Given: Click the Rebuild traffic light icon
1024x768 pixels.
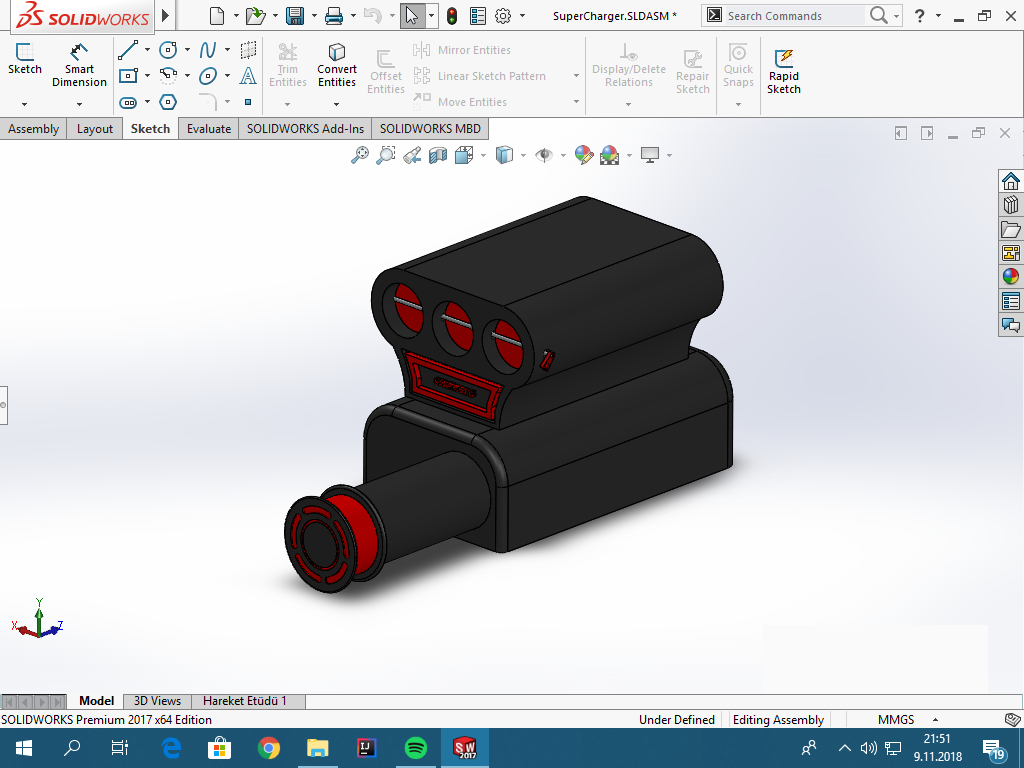Looking at the screenshot, I should coord(452,16).
